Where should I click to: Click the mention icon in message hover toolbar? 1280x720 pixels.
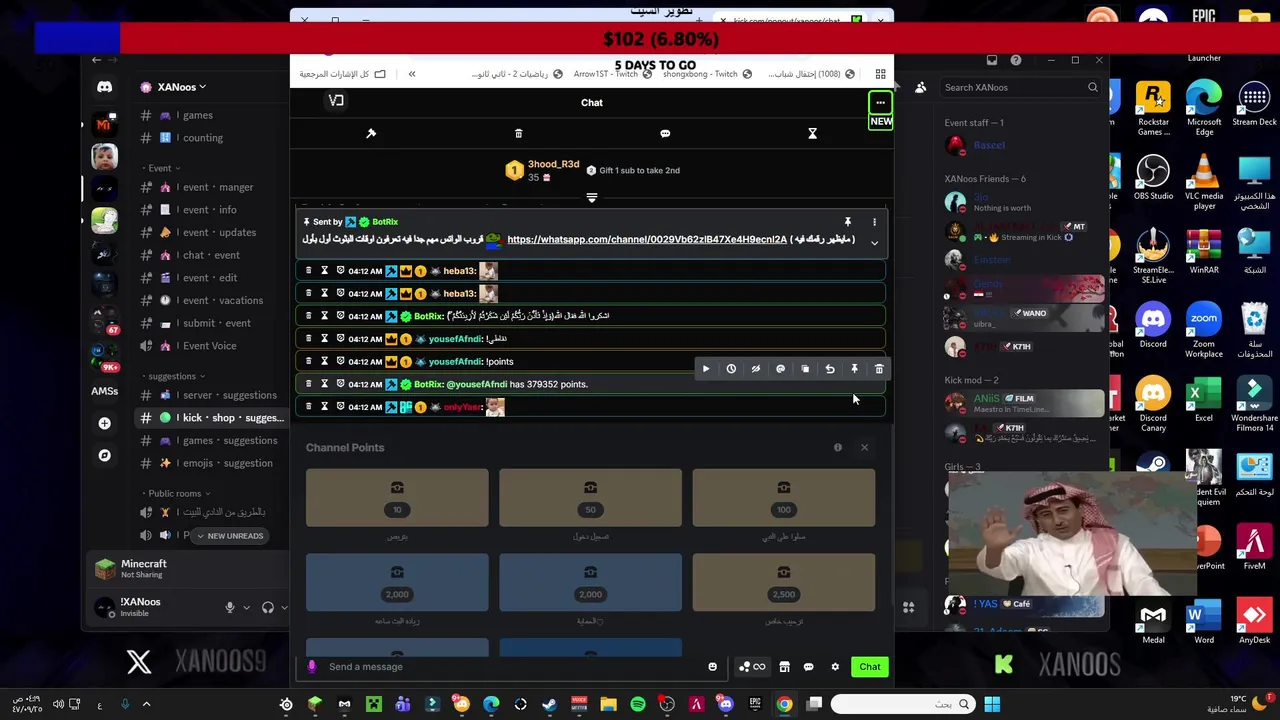click(780, 369)
